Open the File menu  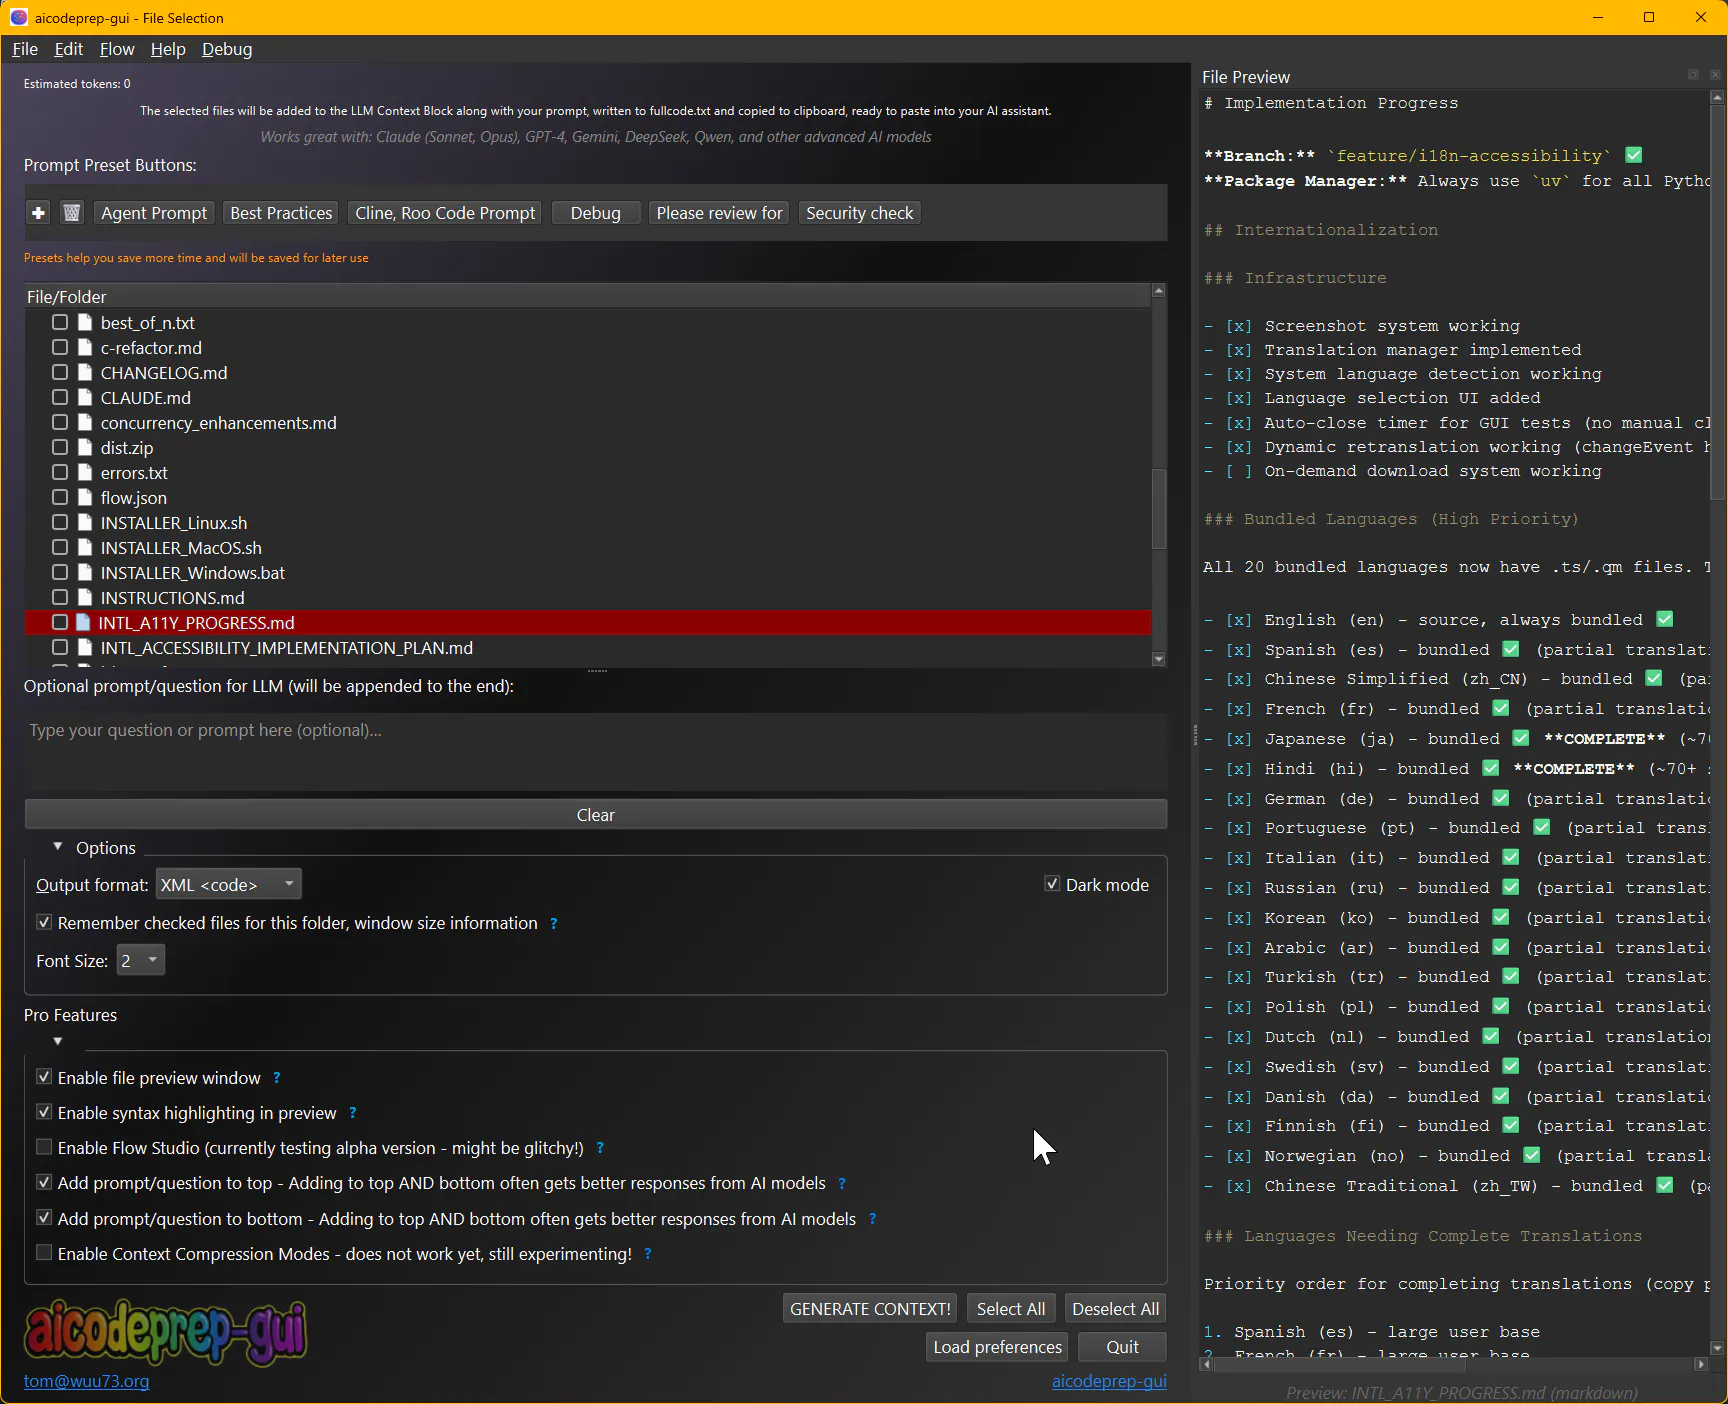click(x=25, y=49)
